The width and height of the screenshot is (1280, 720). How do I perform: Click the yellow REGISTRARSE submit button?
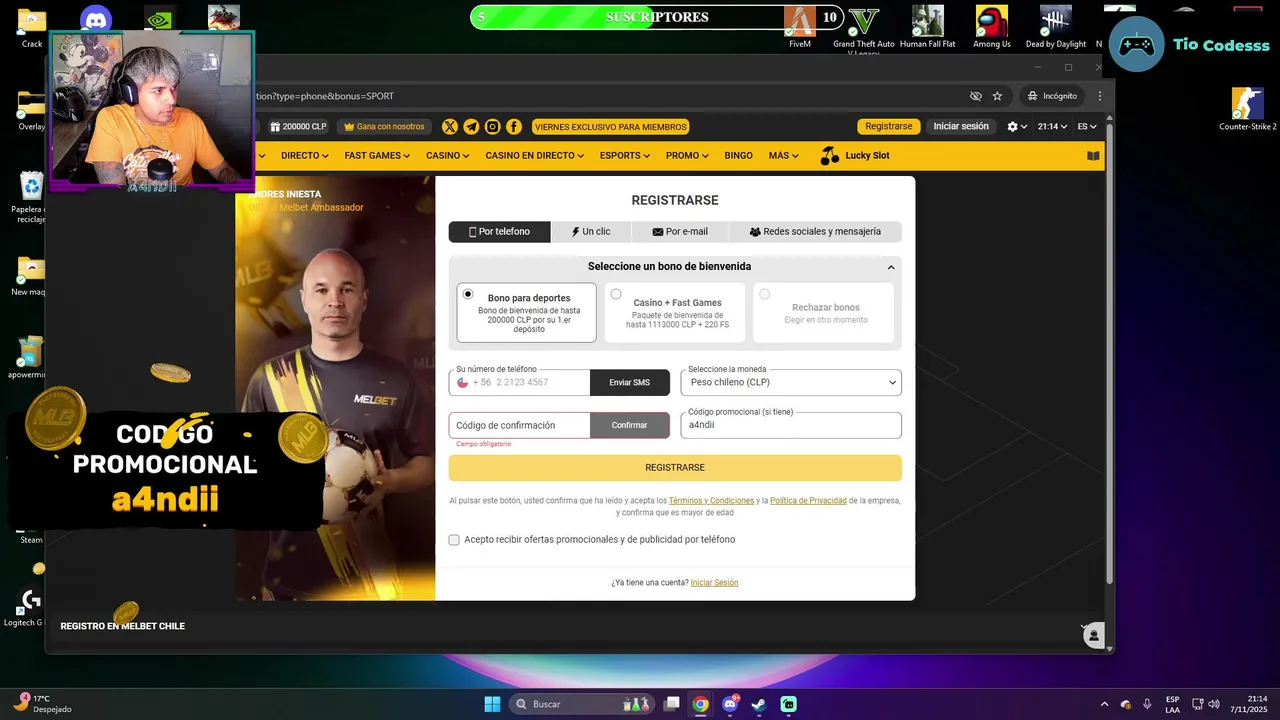point(675,468)
